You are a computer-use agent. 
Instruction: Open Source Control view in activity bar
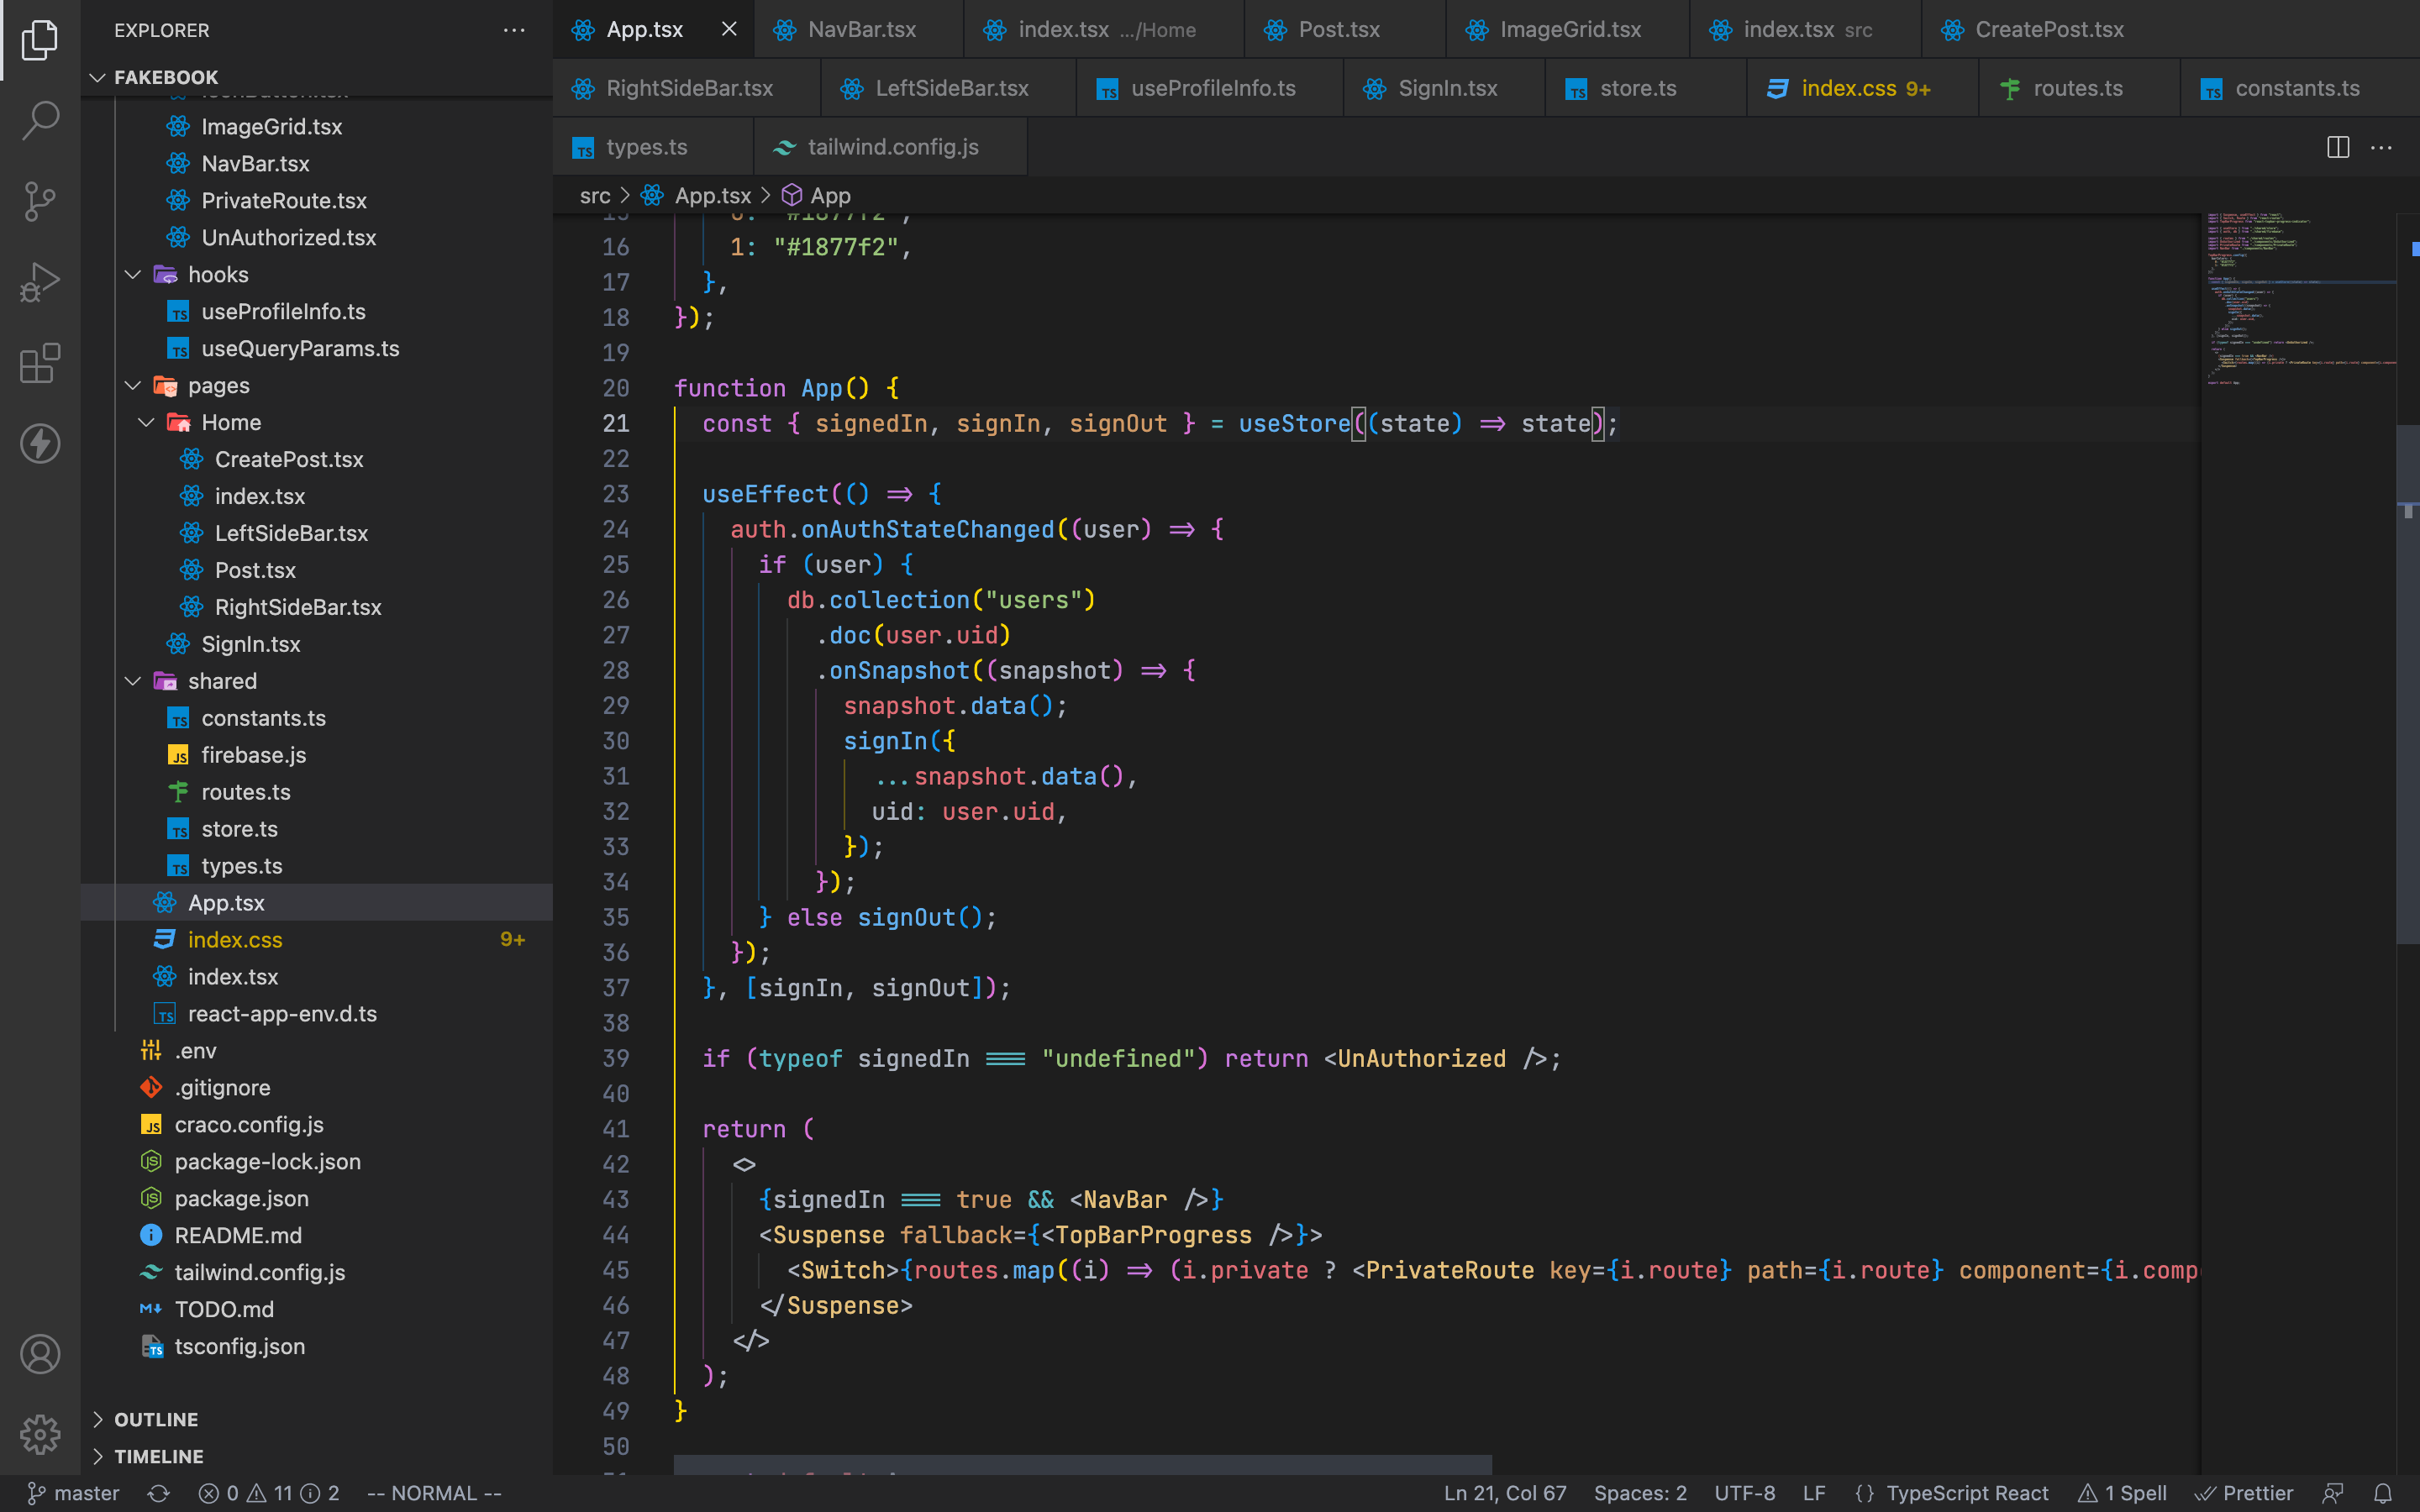[x=40, y=201]
